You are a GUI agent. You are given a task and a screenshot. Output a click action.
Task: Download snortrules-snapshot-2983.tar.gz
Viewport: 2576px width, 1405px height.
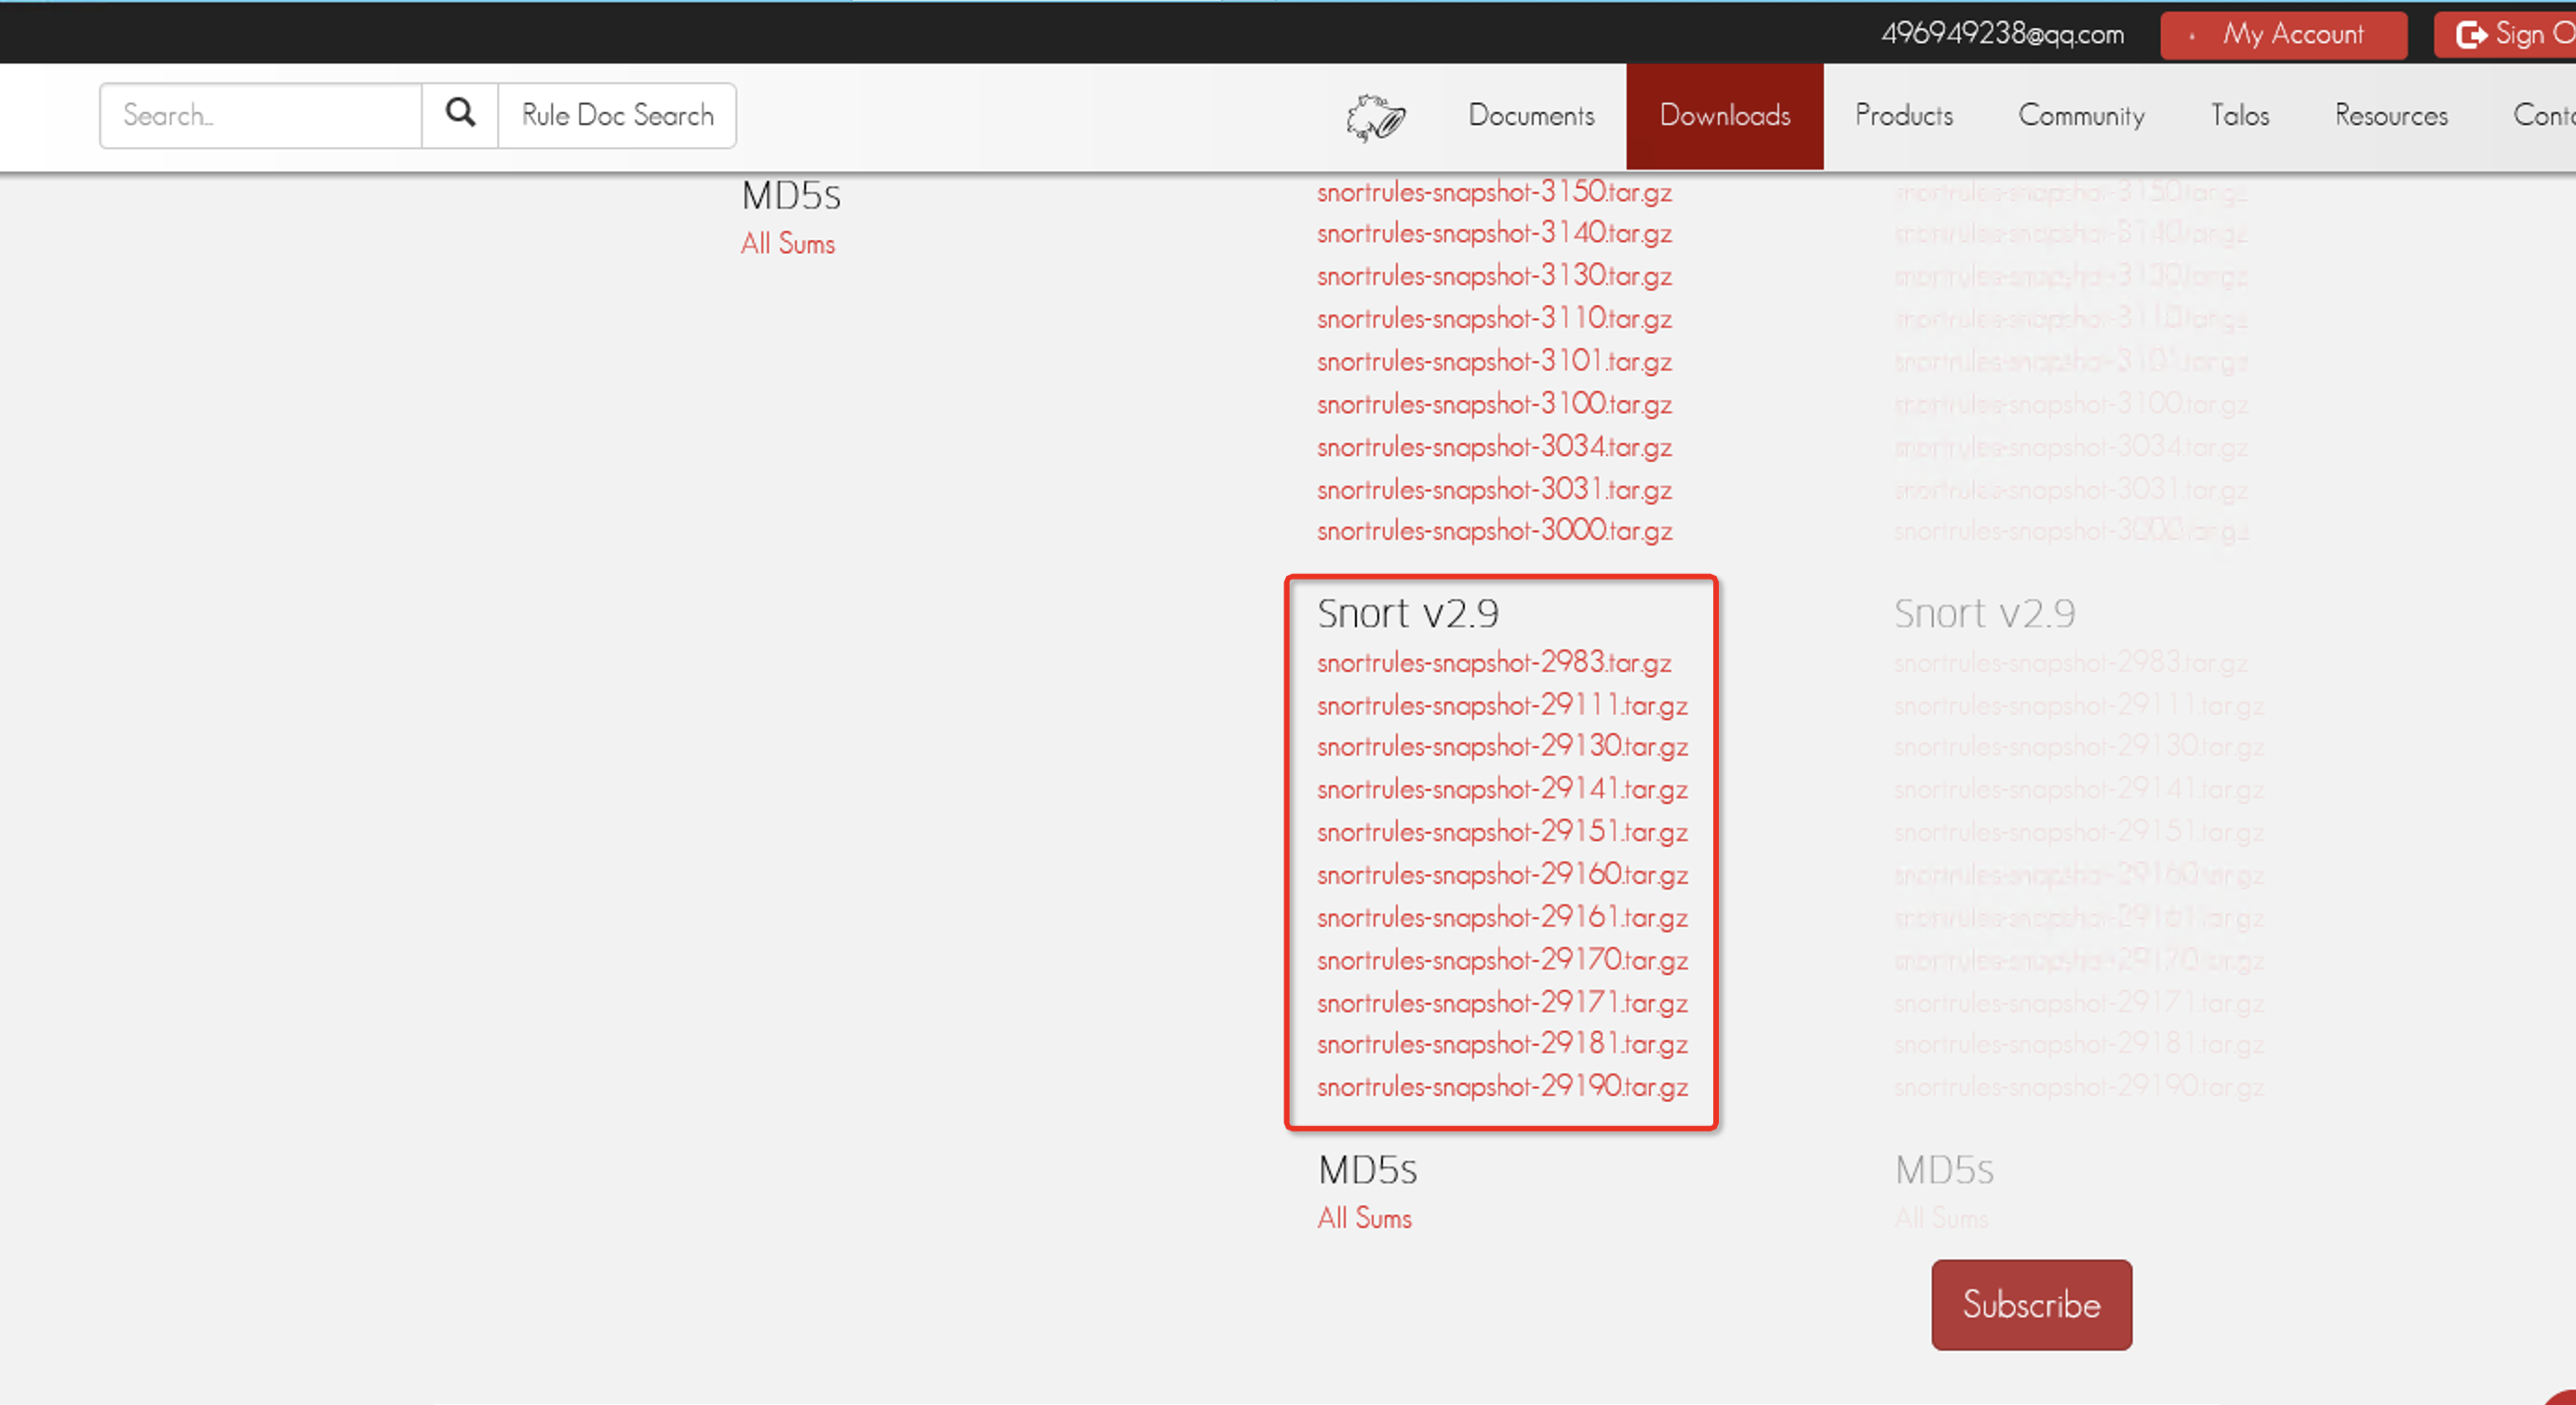[x=1494, y=663]
